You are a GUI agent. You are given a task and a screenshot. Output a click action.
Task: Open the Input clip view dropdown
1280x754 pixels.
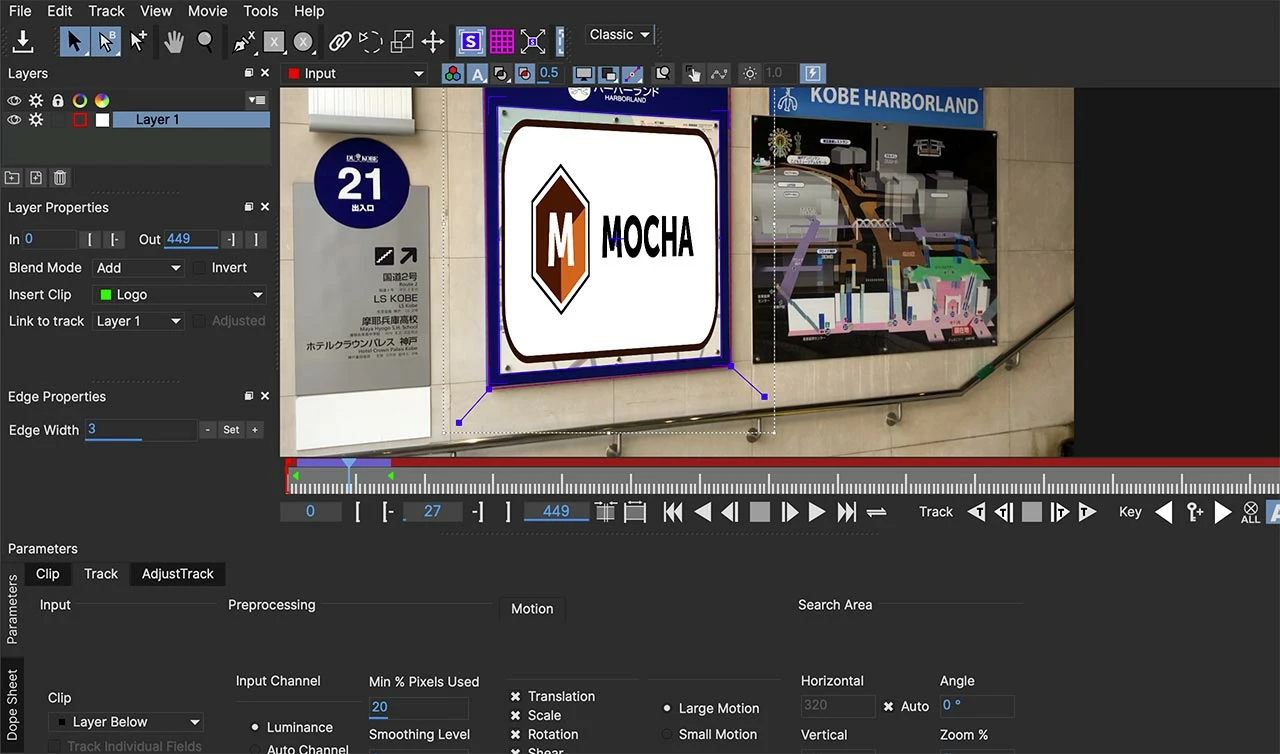pyautogui.click(x=356, y=74)
